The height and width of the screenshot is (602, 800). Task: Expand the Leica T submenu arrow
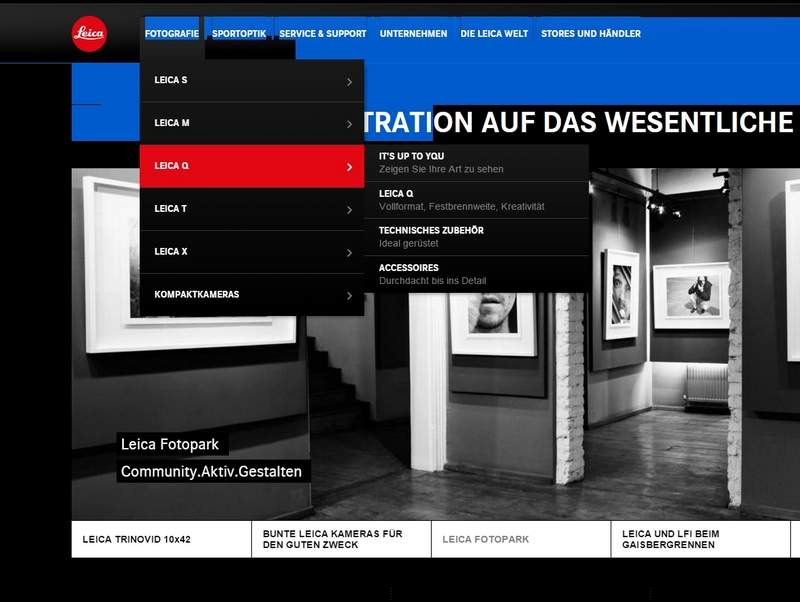[348, 210]
